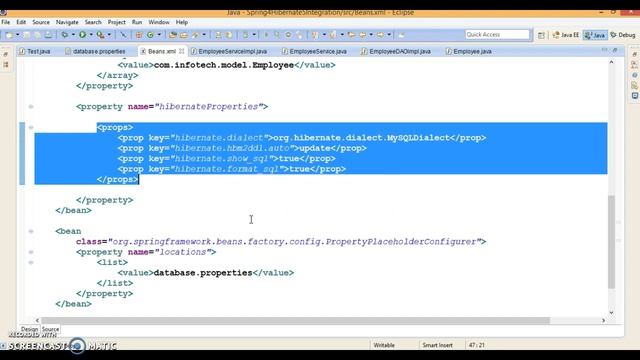The image size is (640, 360).
Task: Collapse the locations property fold marker
Action: coord(31,252)
